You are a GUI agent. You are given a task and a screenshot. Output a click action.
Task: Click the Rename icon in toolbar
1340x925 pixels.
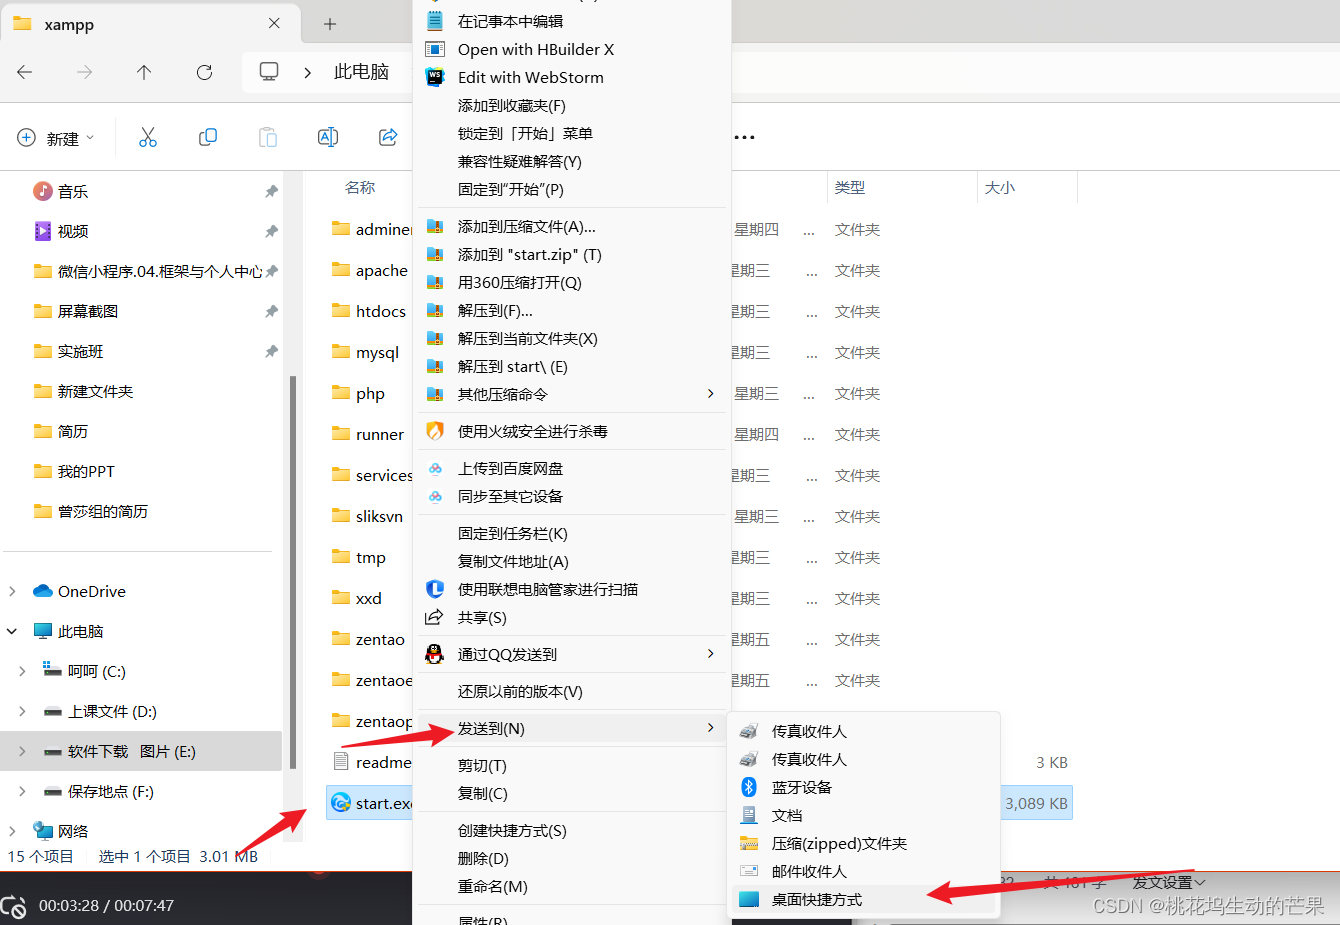pos(328,137)
